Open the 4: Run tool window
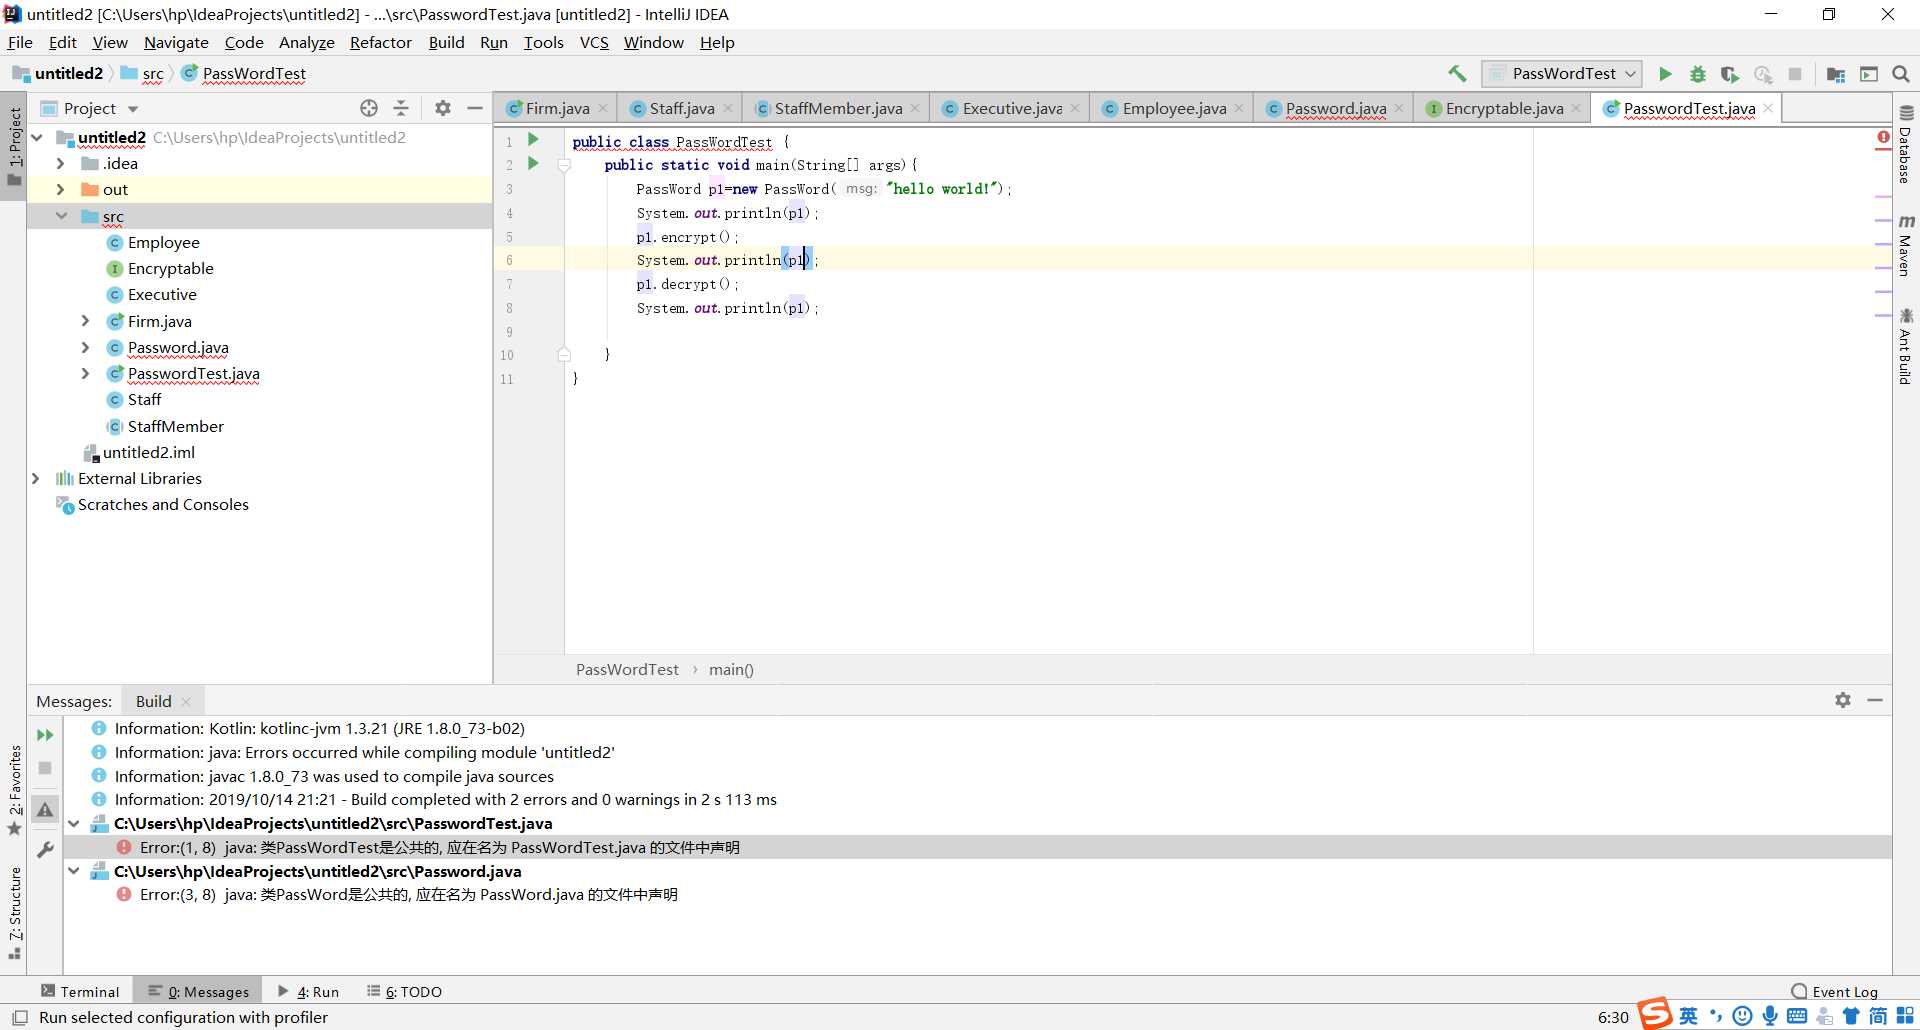 coord(308,991)
